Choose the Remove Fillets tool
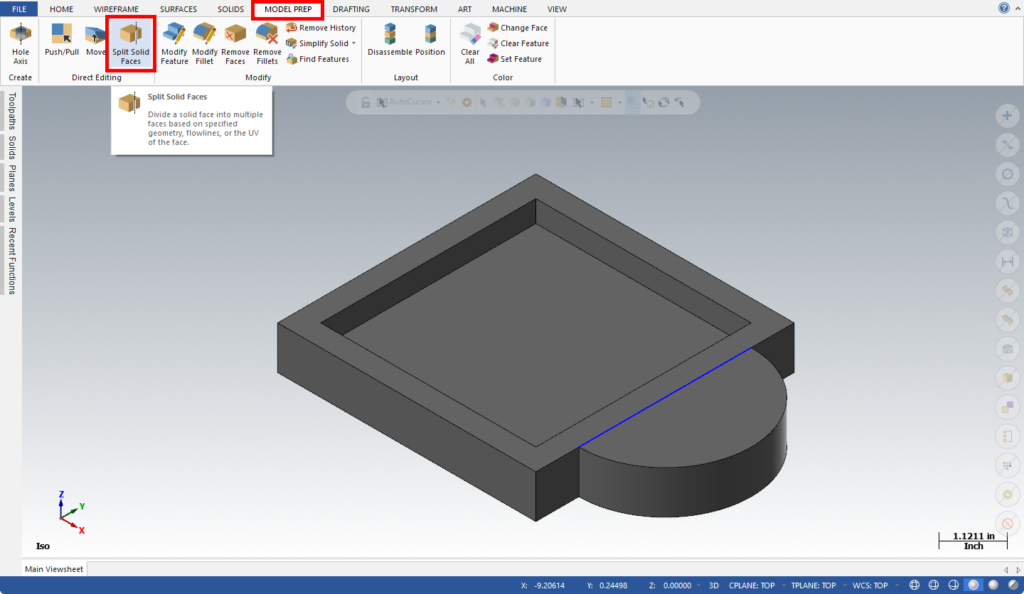 (267, 43)
